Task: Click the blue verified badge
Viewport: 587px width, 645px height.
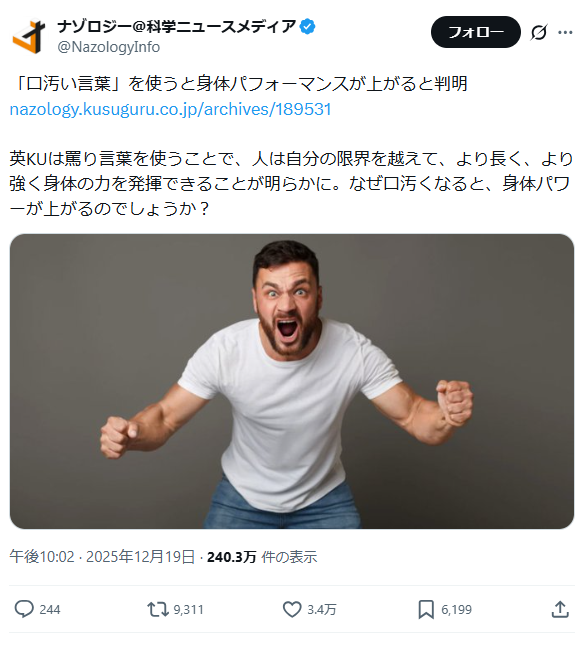Action: (308, 27)
